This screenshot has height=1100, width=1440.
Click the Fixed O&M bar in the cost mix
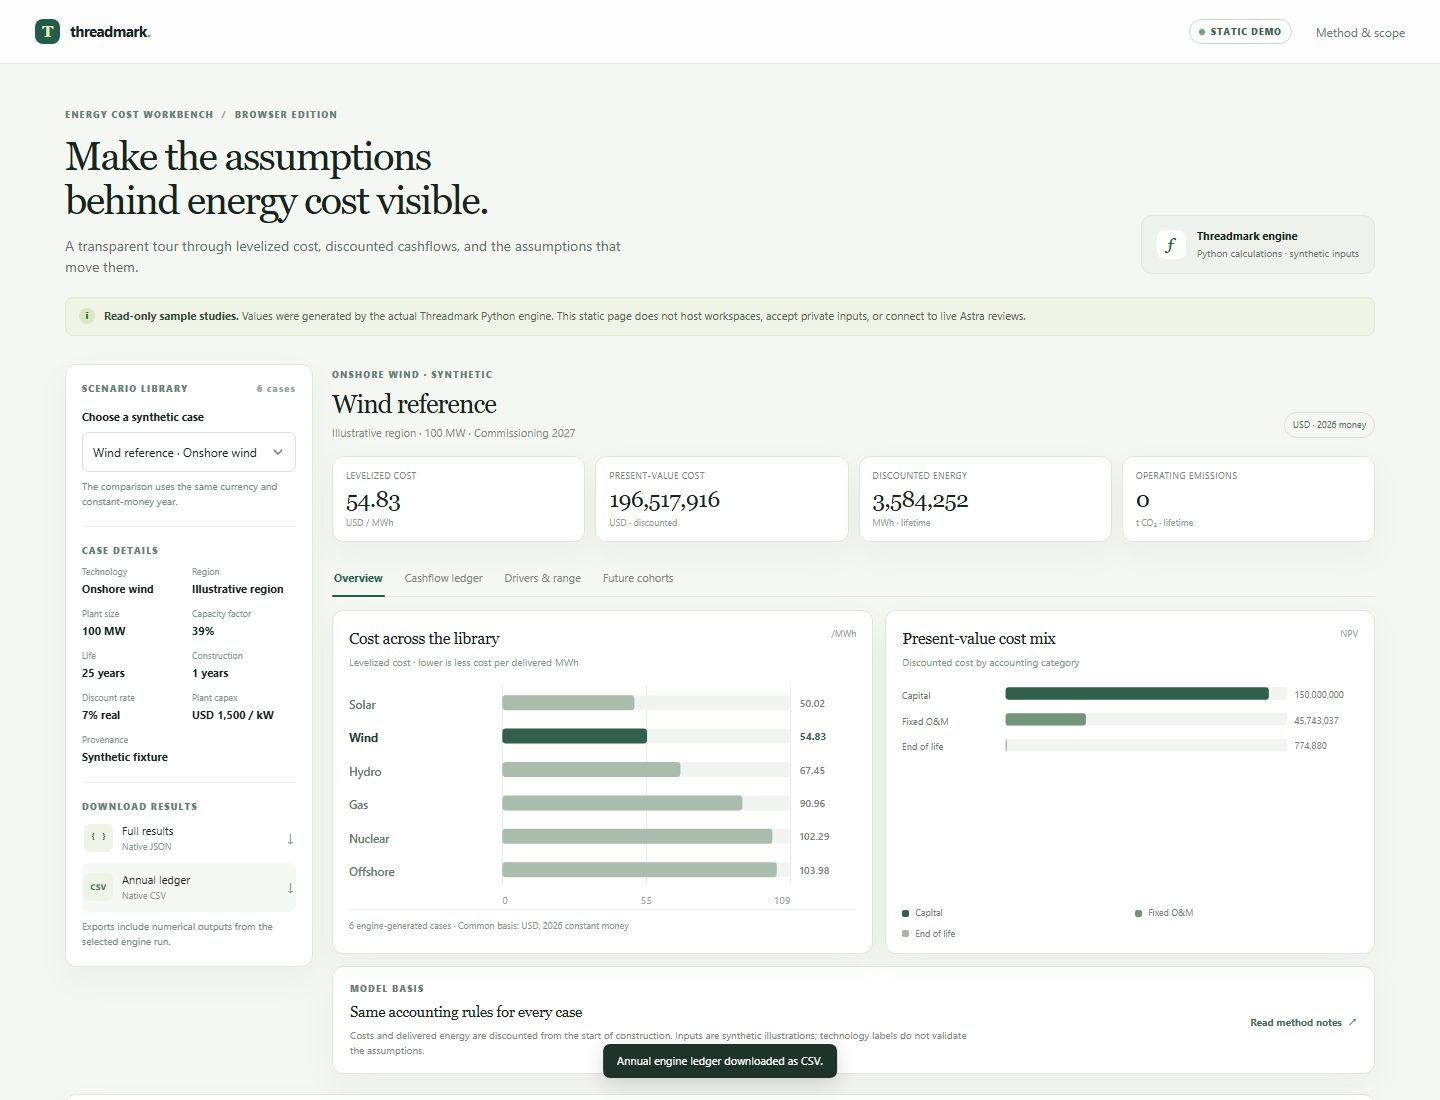(x=1045, y=720)
